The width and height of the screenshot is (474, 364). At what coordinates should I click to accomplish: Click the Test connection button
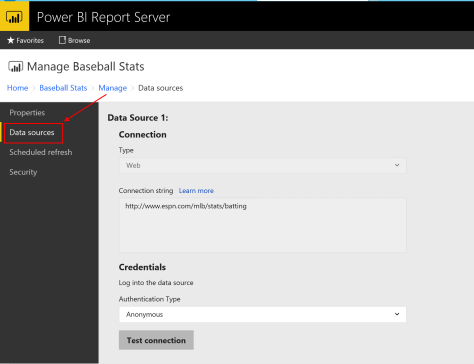tap(156, 340)
